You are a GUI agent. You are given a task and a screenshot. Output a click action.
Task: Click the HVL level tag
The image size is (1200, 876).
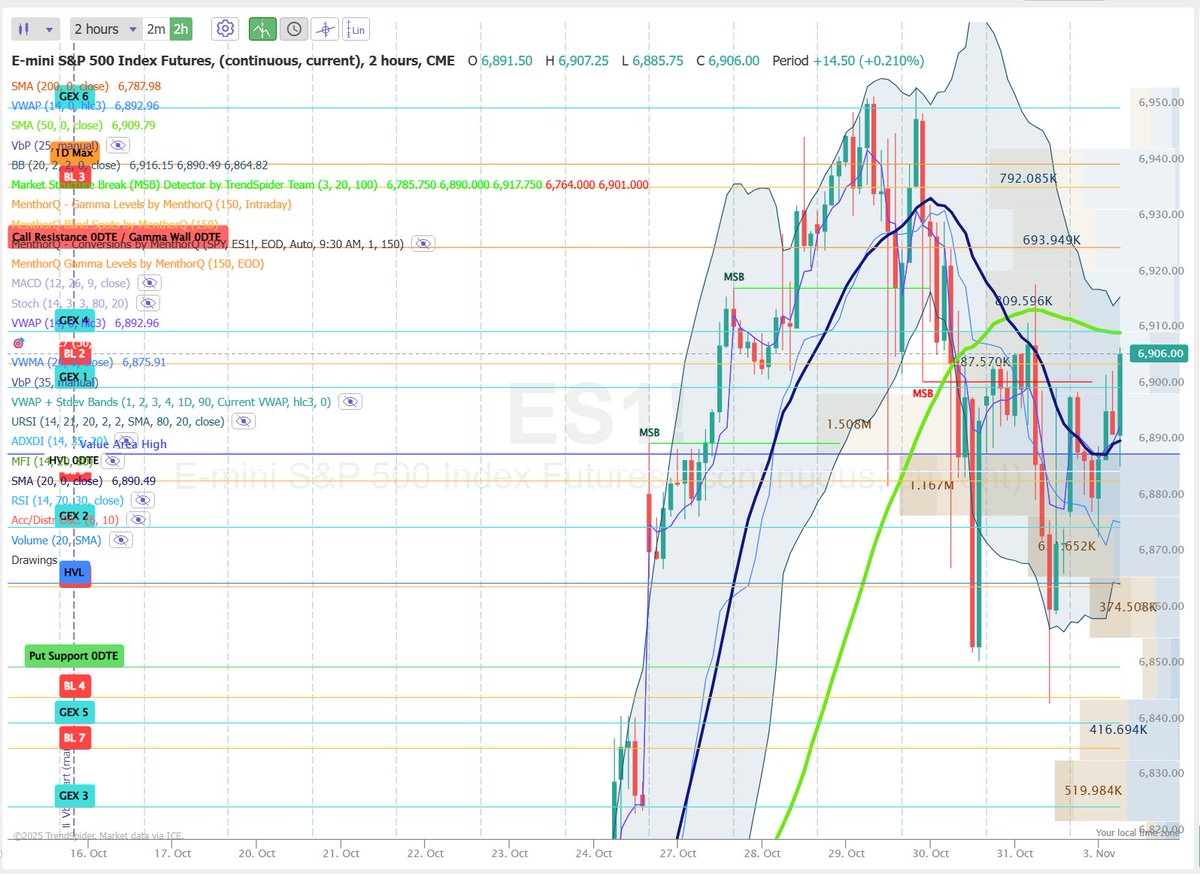click(75, 573)
